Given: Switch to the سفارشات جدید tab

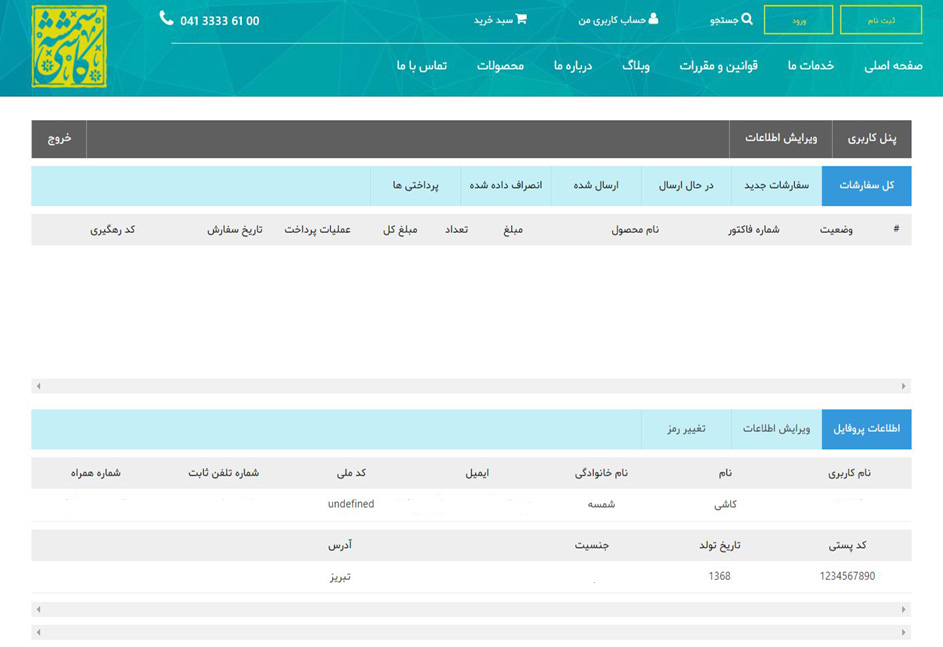Looking at the screenshot, I should (776, 186).
